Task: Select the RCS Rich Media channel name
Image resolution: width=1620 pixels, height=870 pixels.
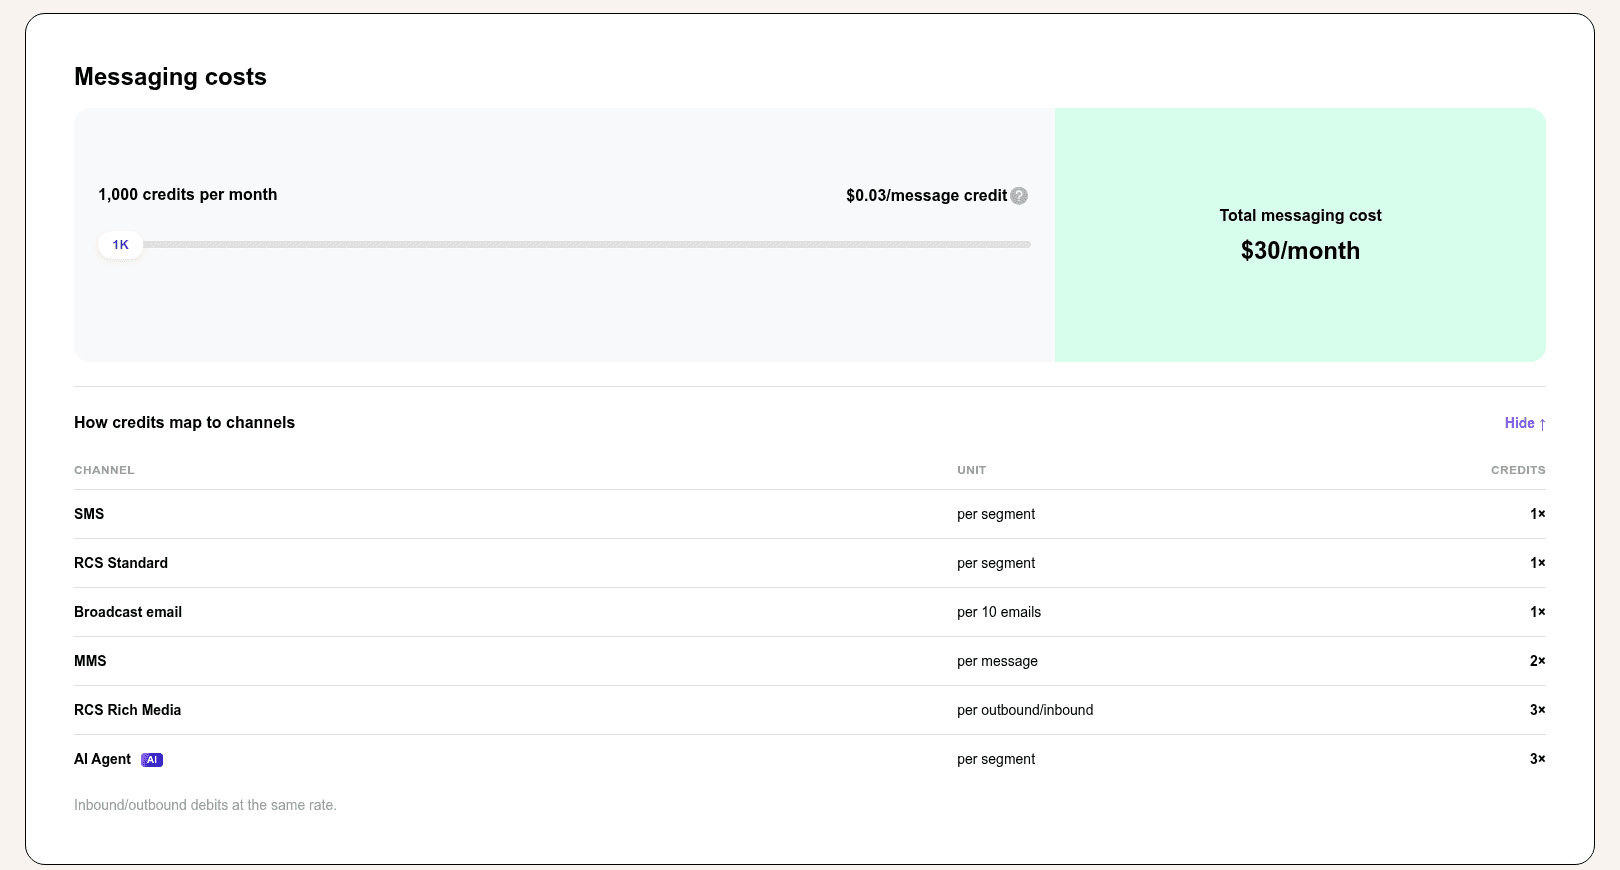Action: 127,710
